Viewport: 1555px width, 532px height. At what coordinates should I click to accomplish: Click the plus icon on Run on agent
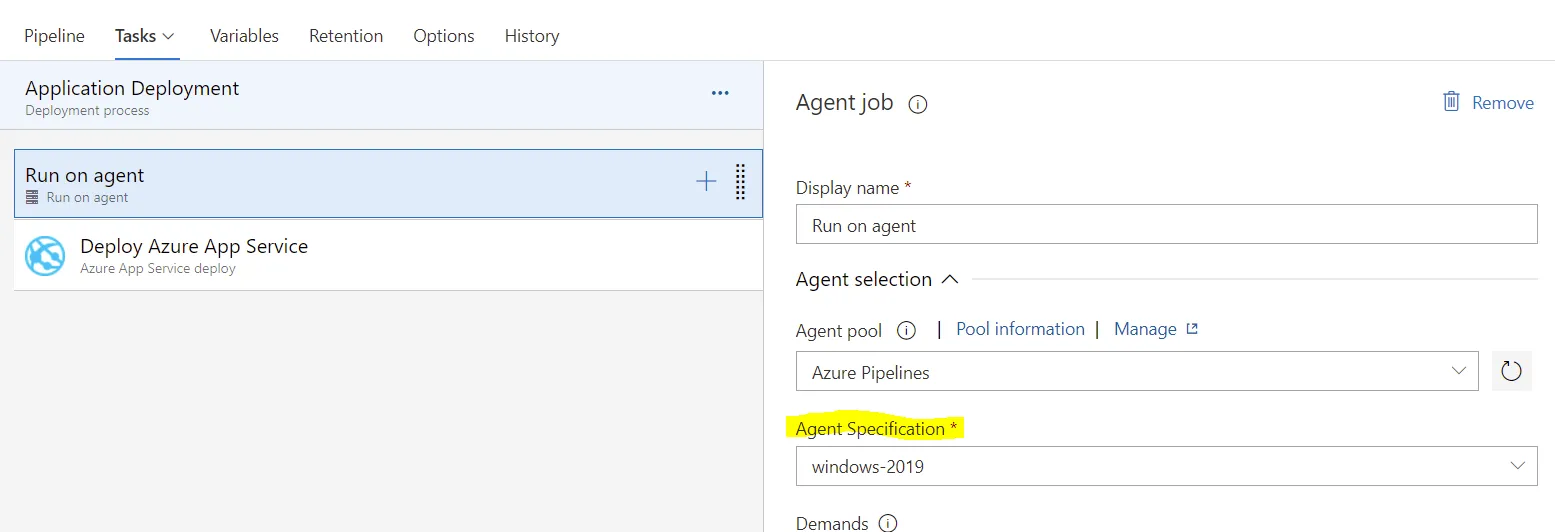[x=706, y=181]
